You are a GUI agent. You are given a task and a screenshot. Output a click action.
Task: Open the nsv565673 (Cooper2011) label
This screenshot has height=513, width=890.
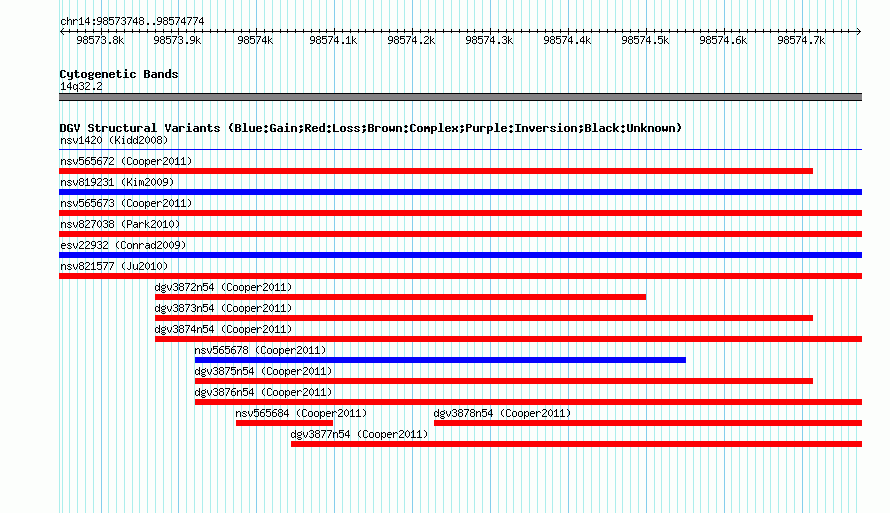tap(126, 203)
